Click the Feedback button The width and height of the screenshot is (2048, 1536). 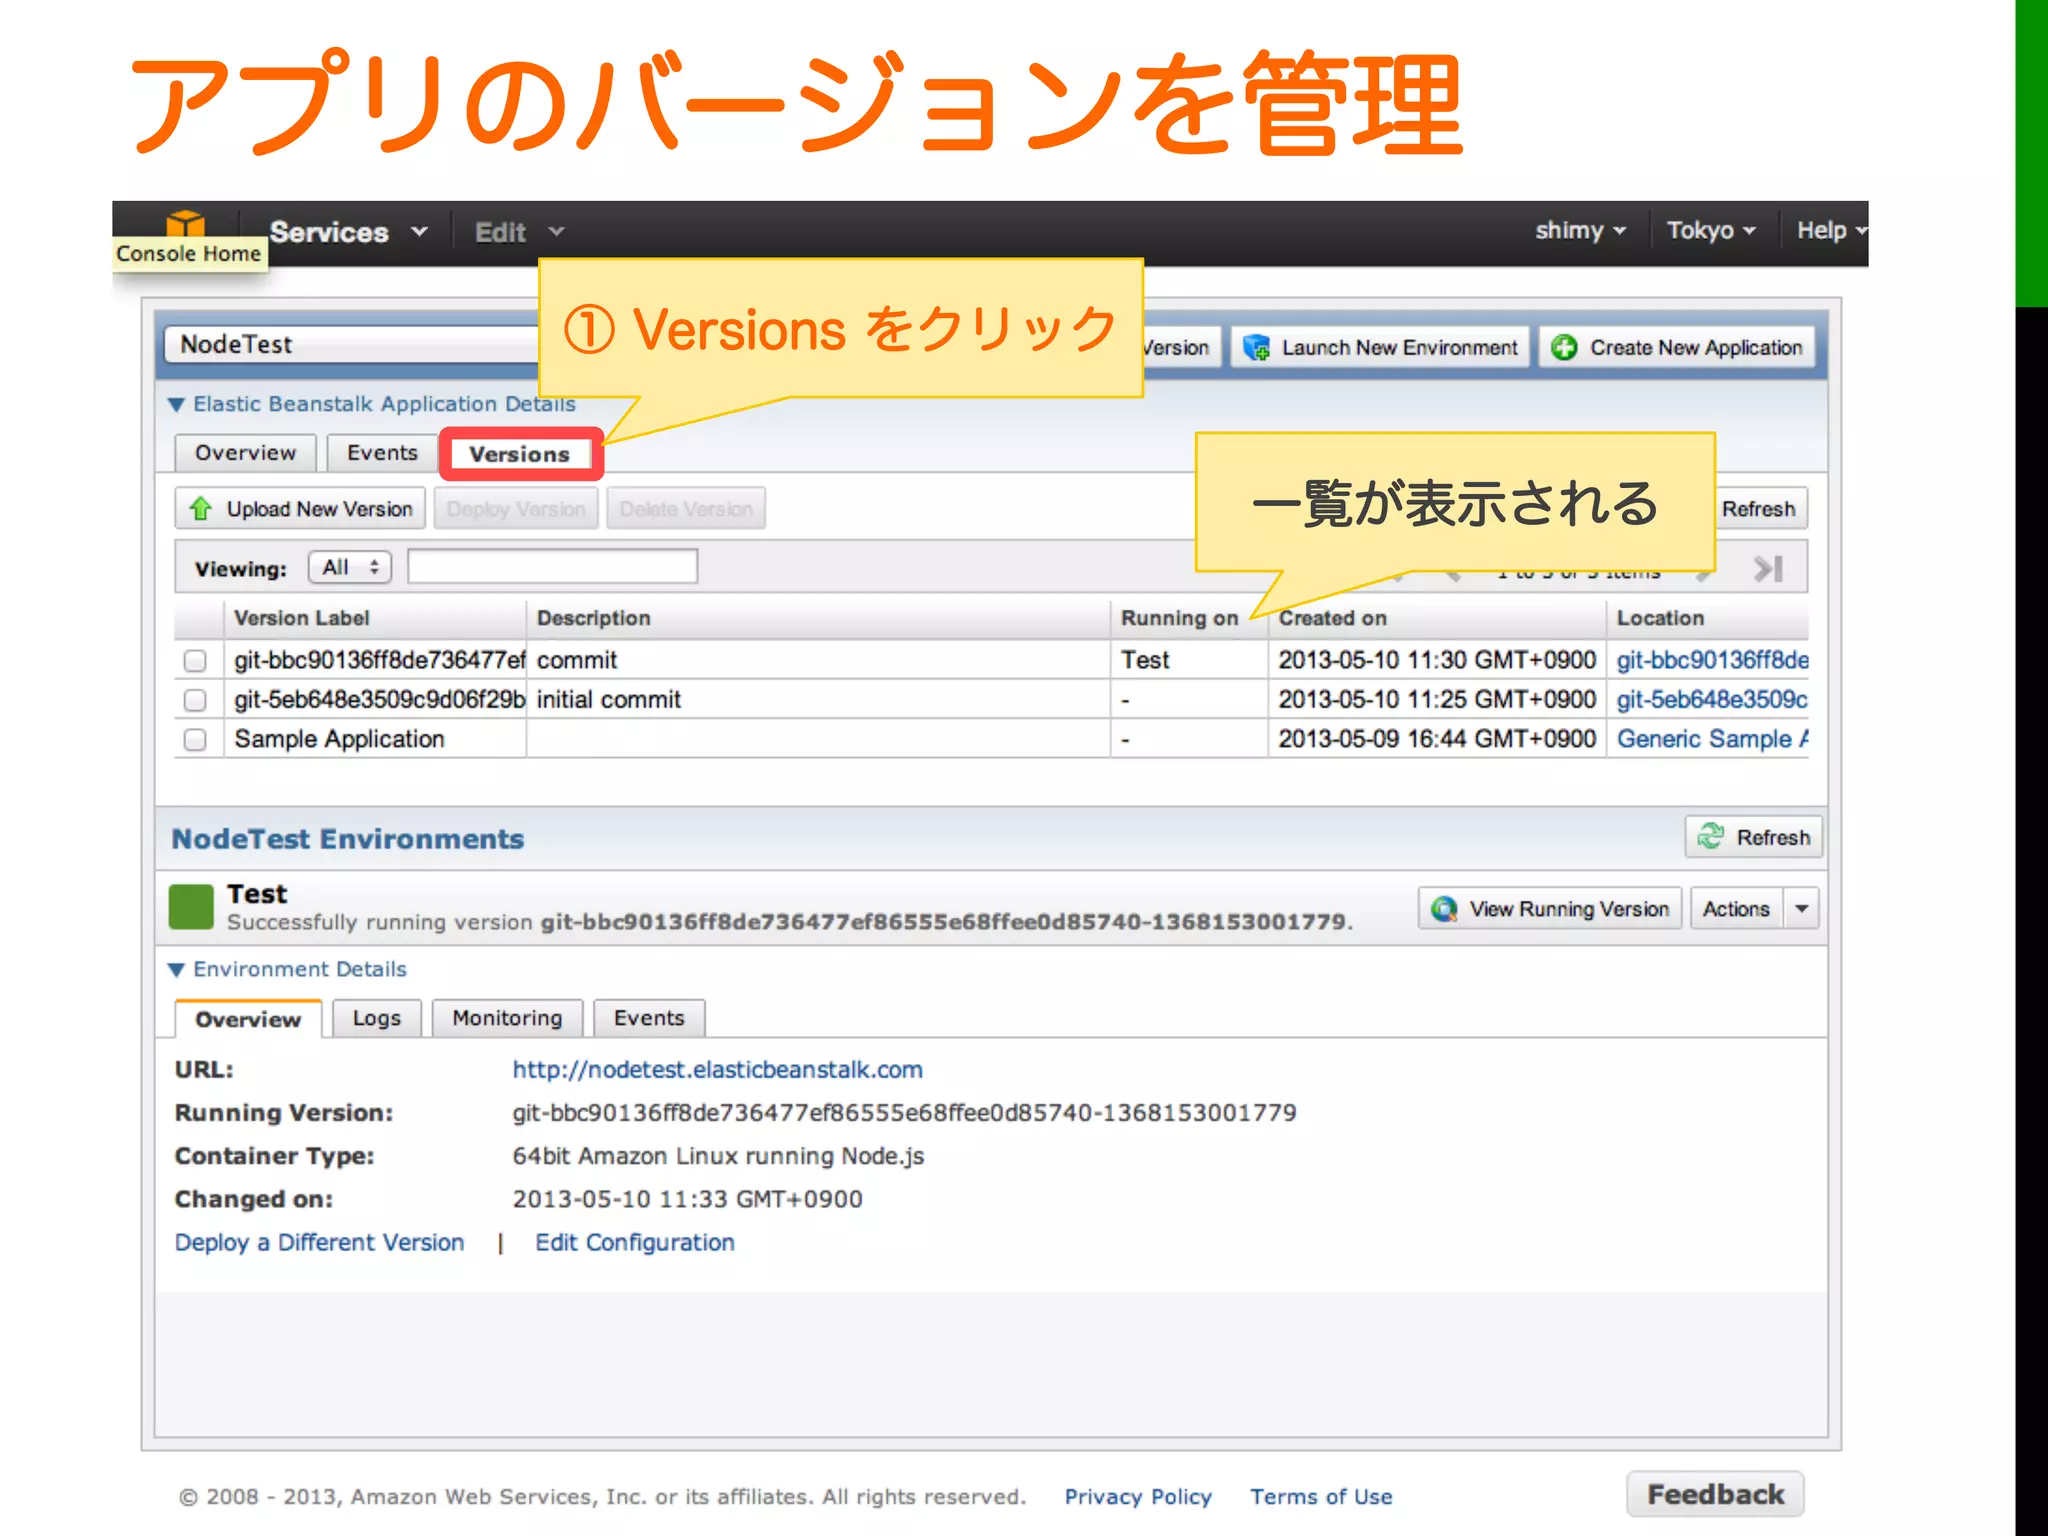point(1716,1494)
